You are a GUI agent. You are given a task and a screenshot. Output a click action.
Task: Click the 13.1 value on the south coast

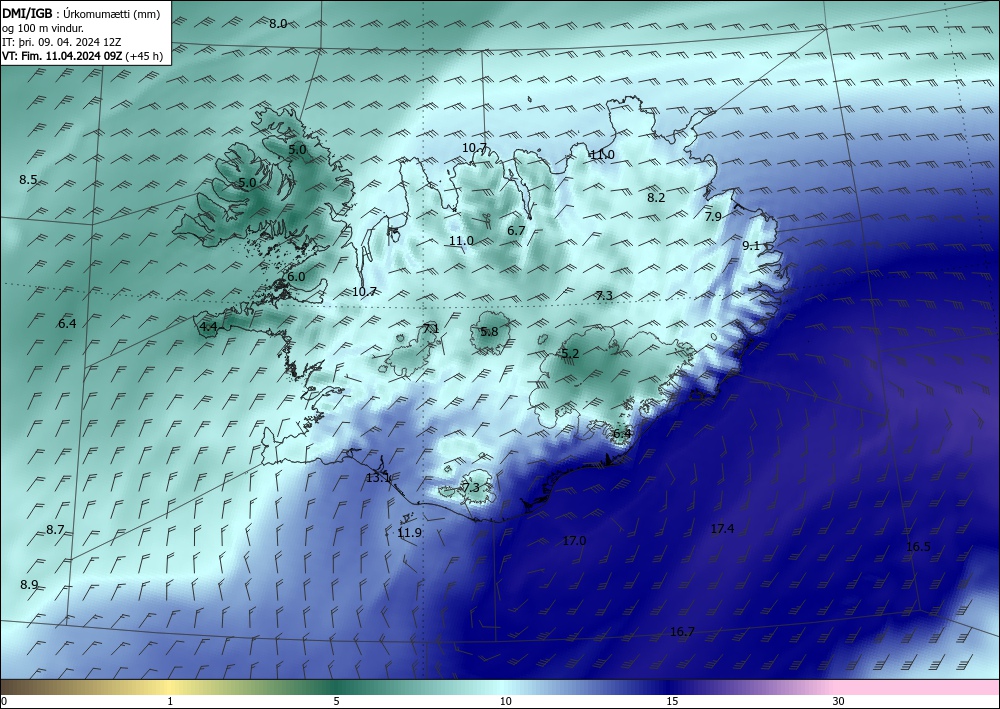point(378,478)
